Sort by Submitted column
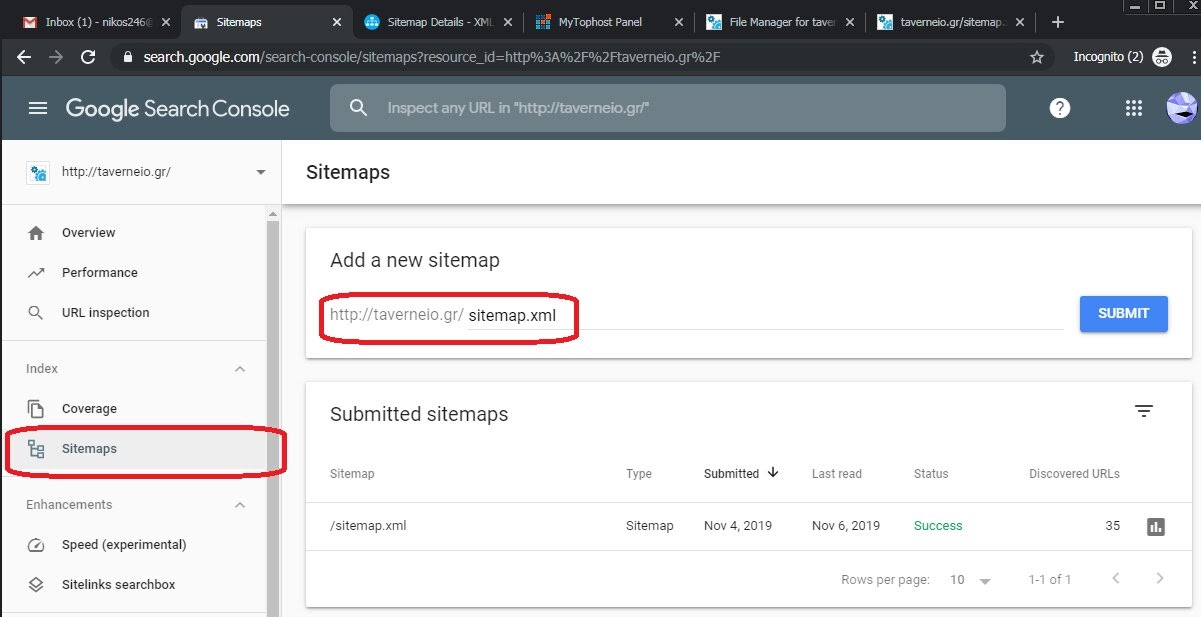Screen dimensions: 1201x617 (x=741, y=473)
